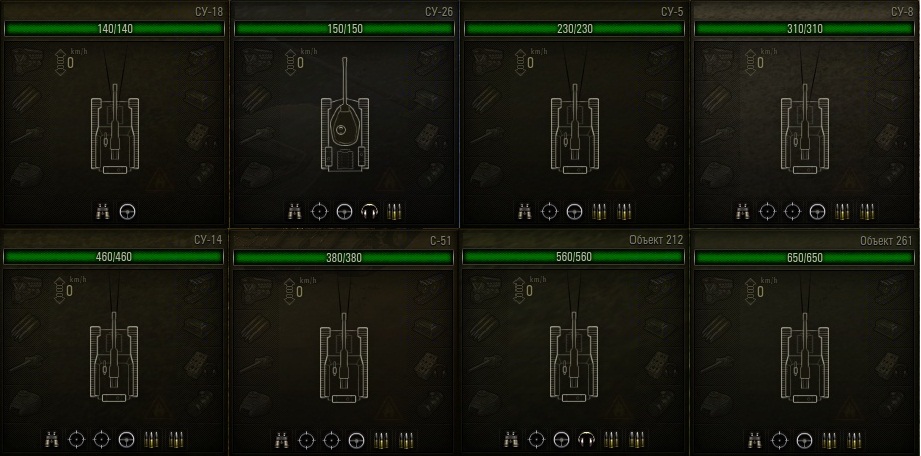This screenshot has width=921, height=456.
Task: Click the radio operator headphones in СУ-26 panel
Action: click(369, 212)
